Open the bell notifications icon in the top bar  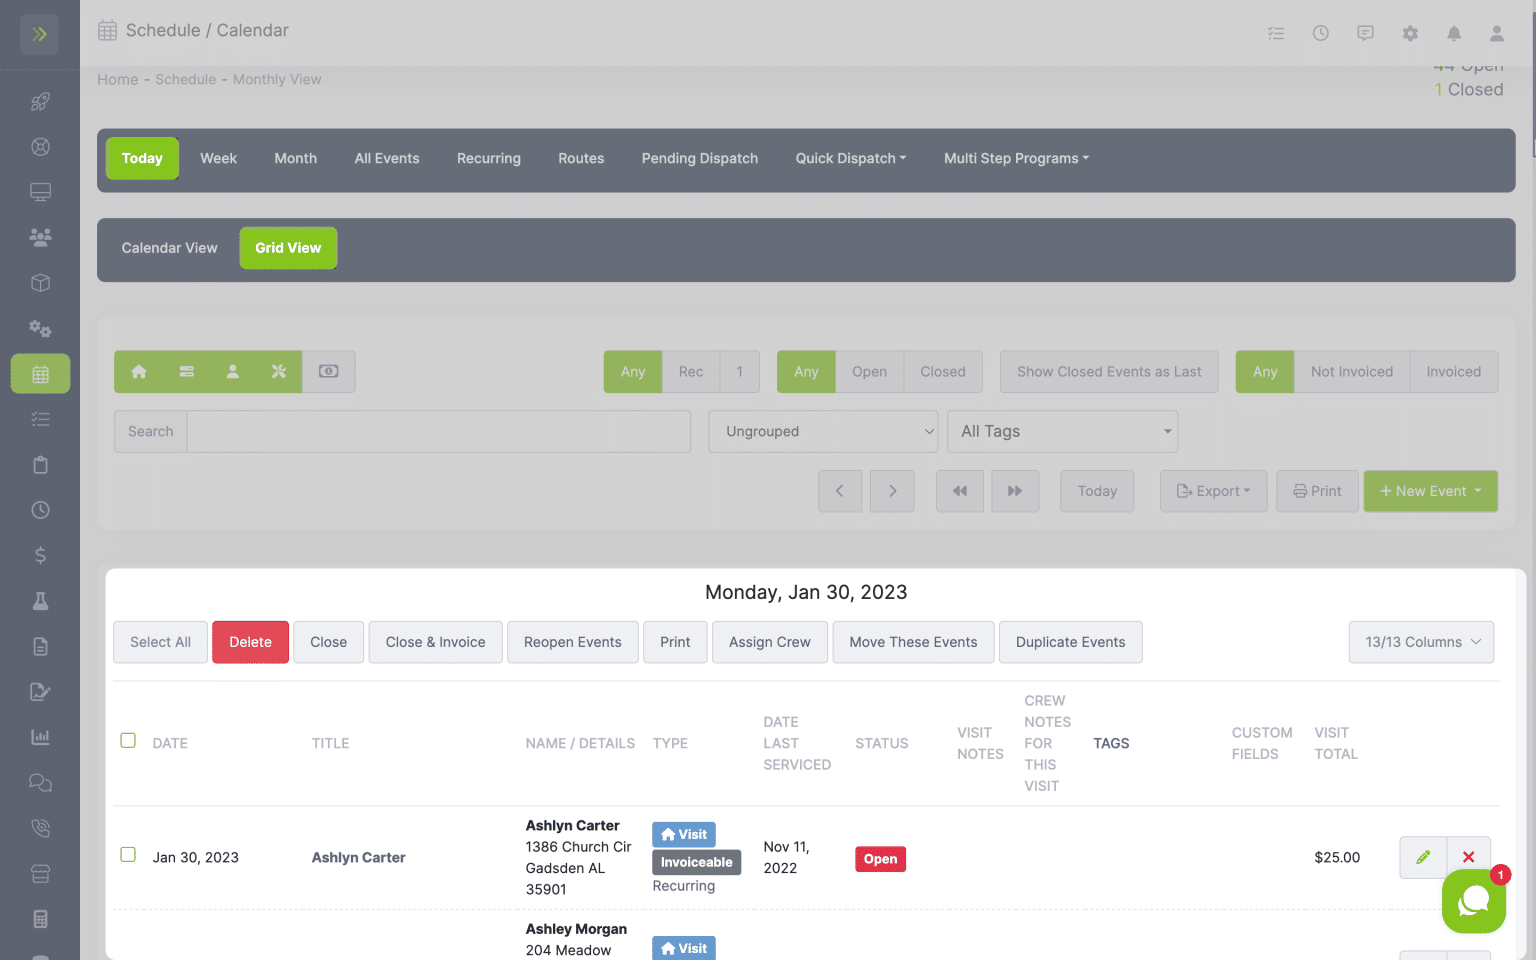pos(1454,33)
